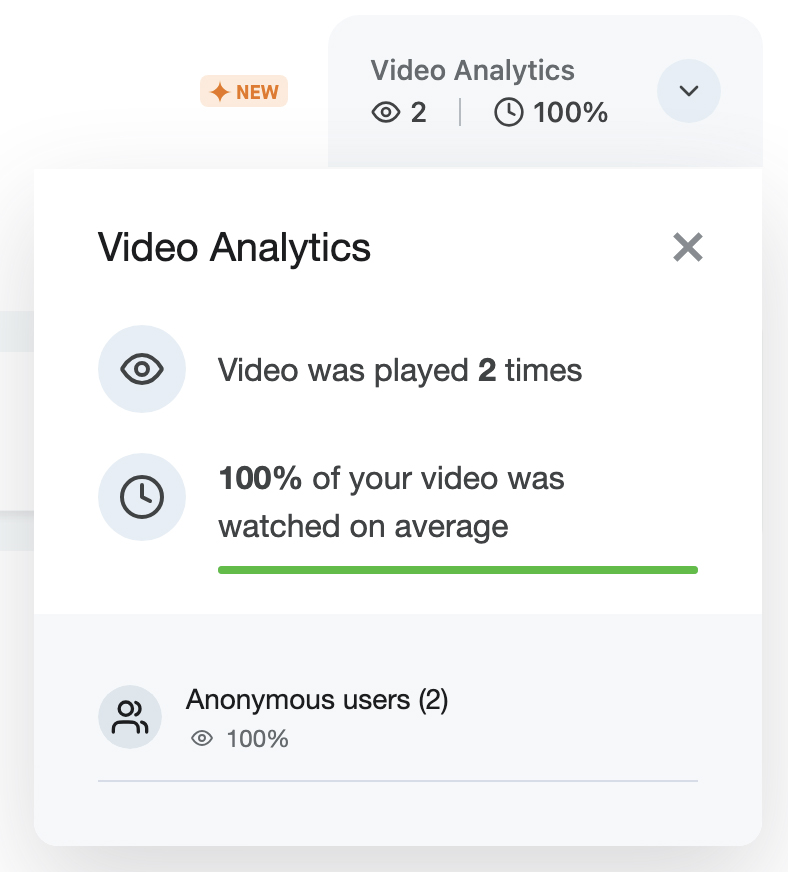The image size is (788, 872).
Task: Collapse Video Analytics with the chevron button
Action: (688, 91)
